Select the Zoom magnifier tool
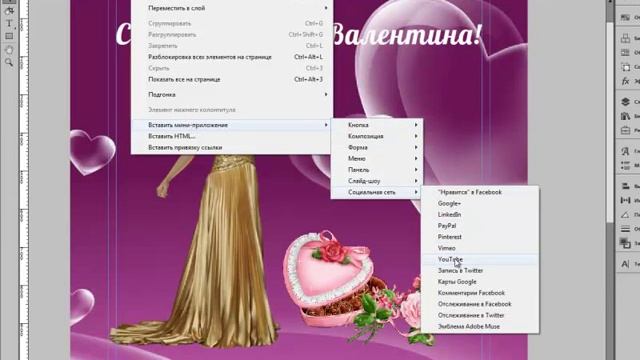The image size is (640, 360). (x=9, y=62)
